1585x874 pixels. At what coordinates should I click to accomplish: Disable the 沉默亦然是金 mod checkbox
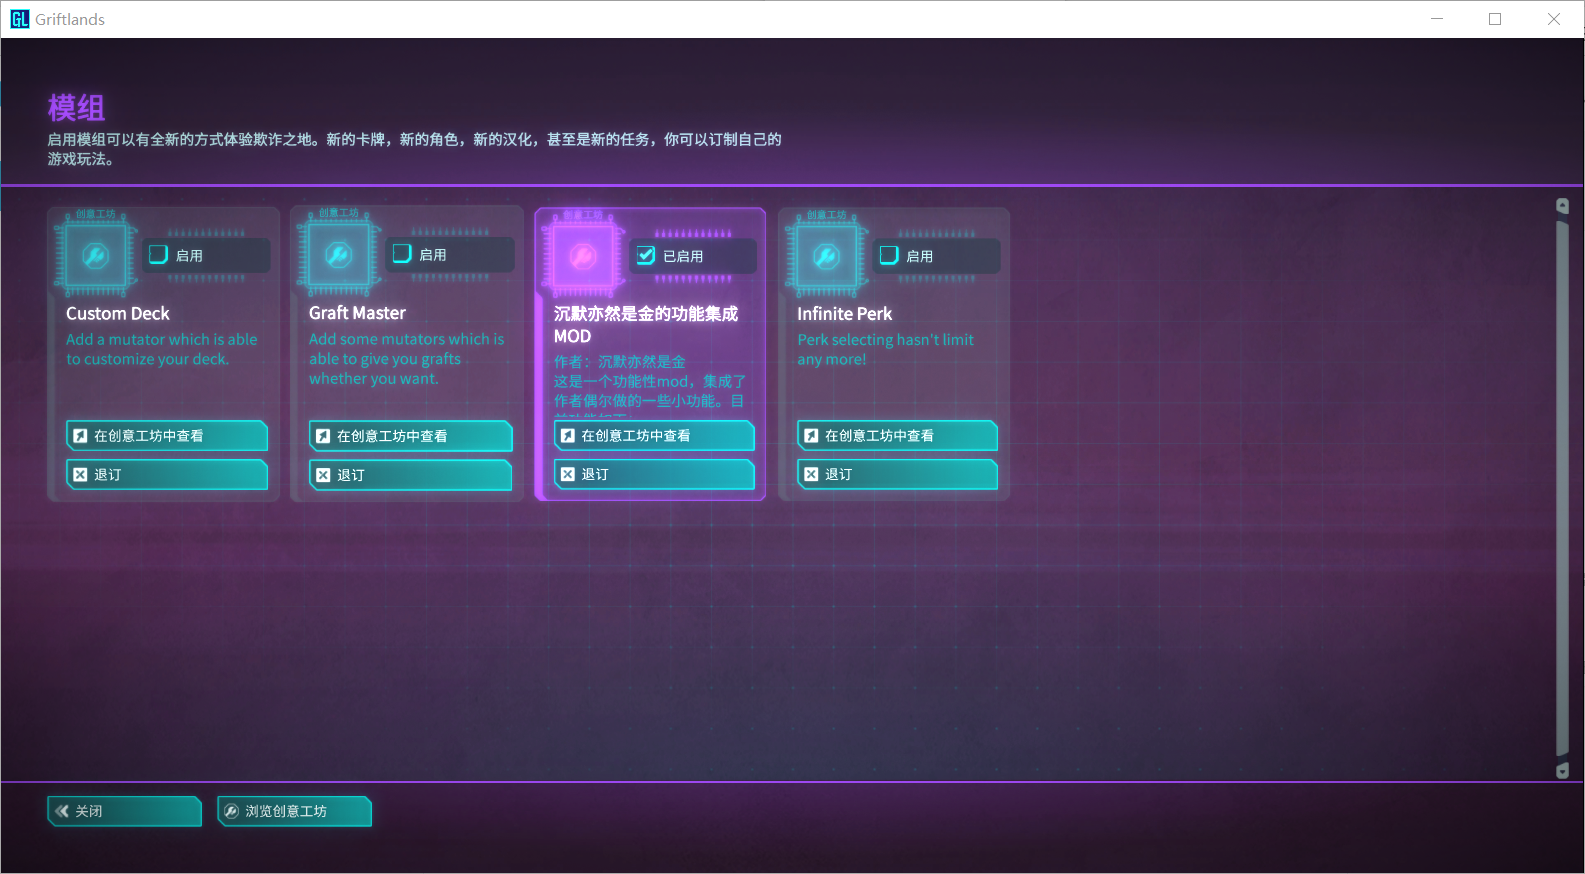click(646, 256)
